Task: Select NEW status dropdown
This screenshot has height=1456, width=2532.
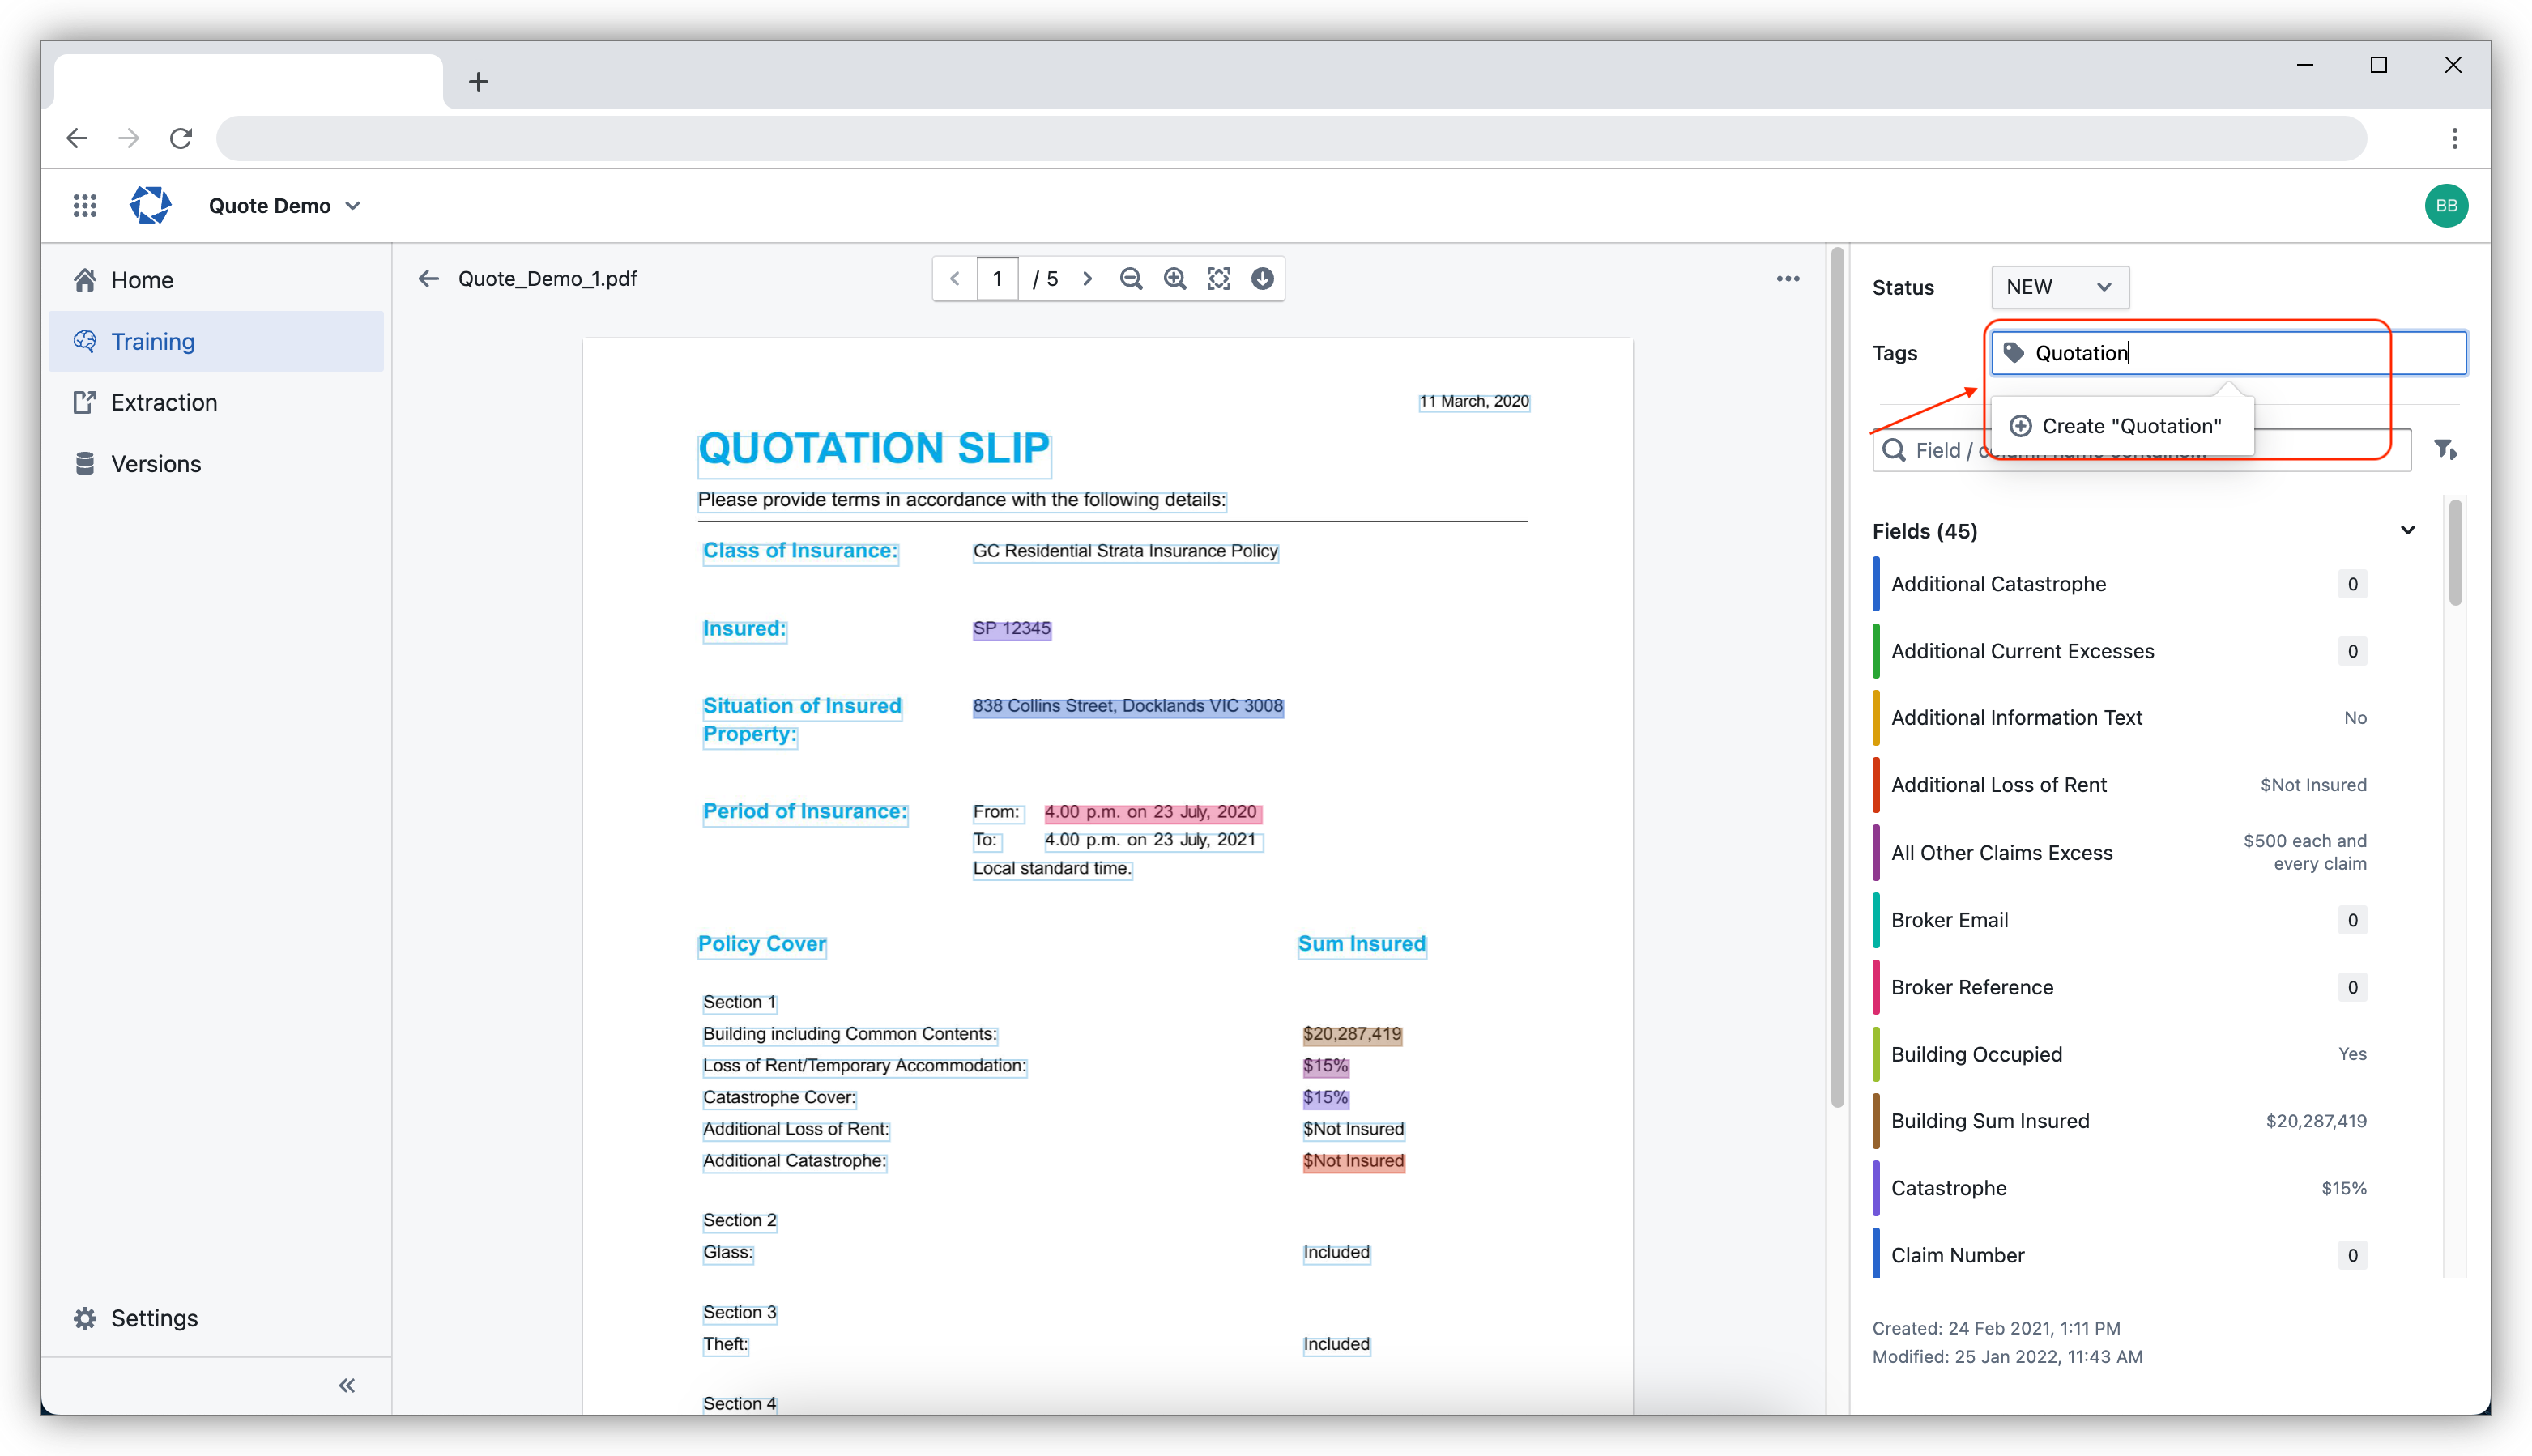Action: tap(2059, 285)
